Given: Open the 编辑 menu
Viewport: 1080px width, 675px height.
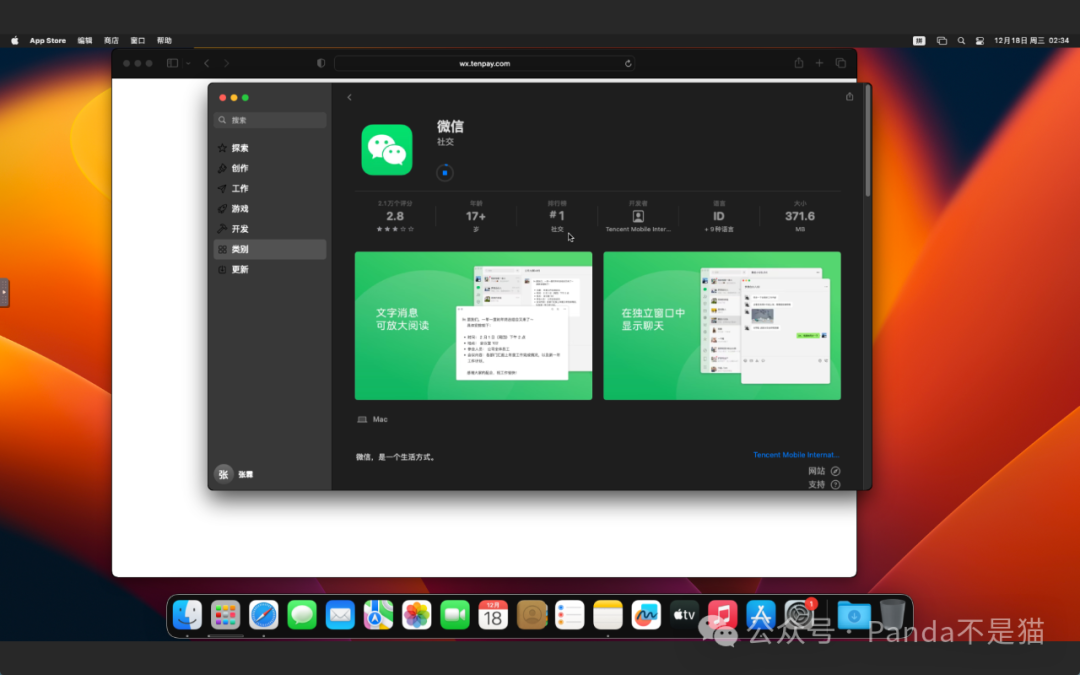Looking at the screenshot, I should pos(85,41).
